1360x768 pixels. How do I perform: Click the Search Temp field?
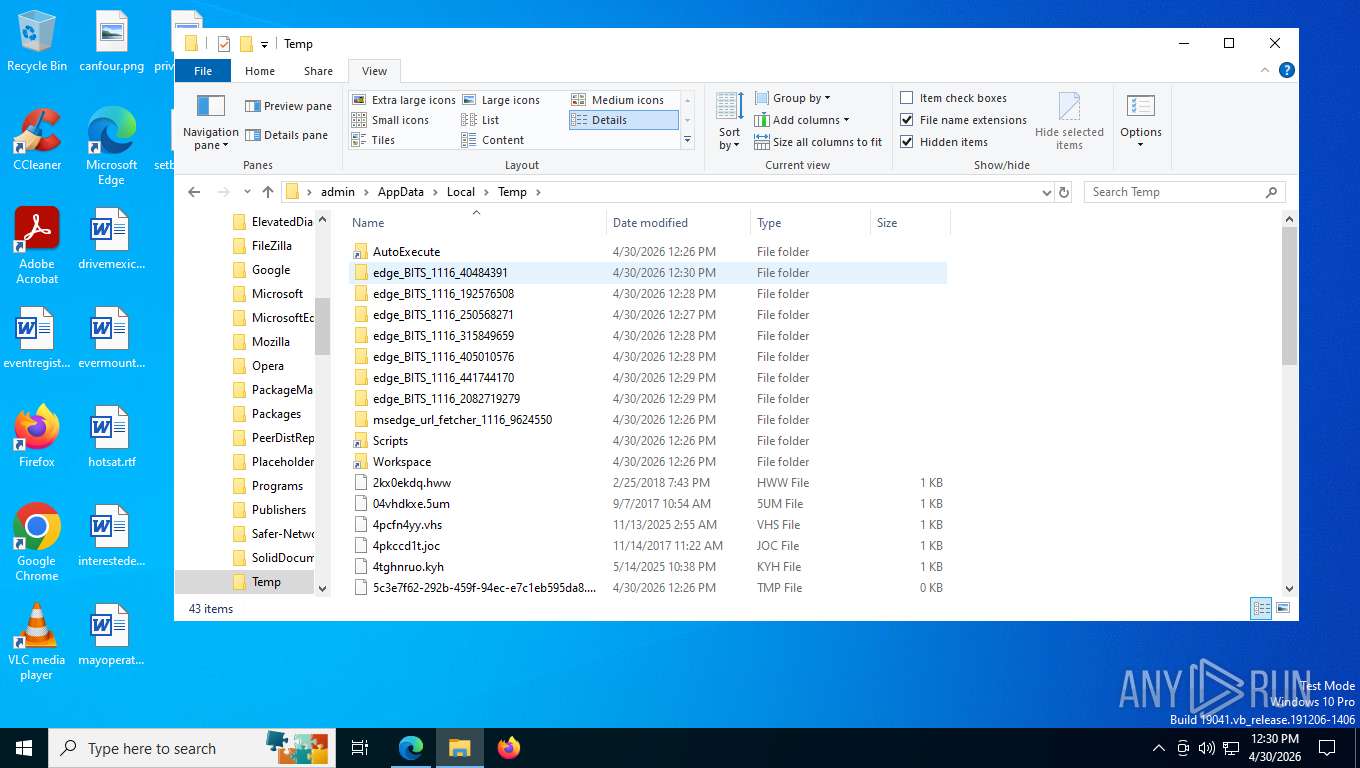click(x=1184, y=192)
